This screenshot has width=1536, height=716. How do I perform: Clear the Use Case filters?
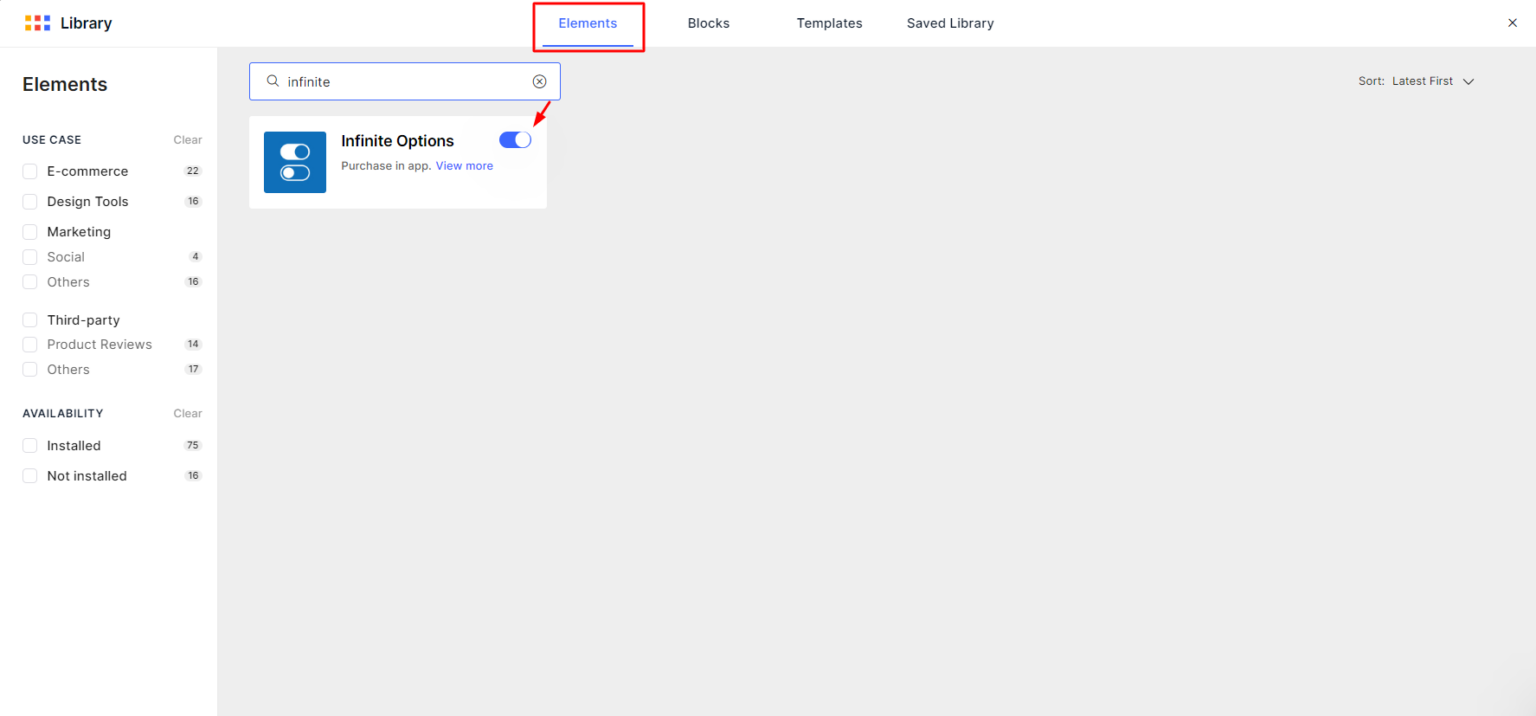[187, 140]
